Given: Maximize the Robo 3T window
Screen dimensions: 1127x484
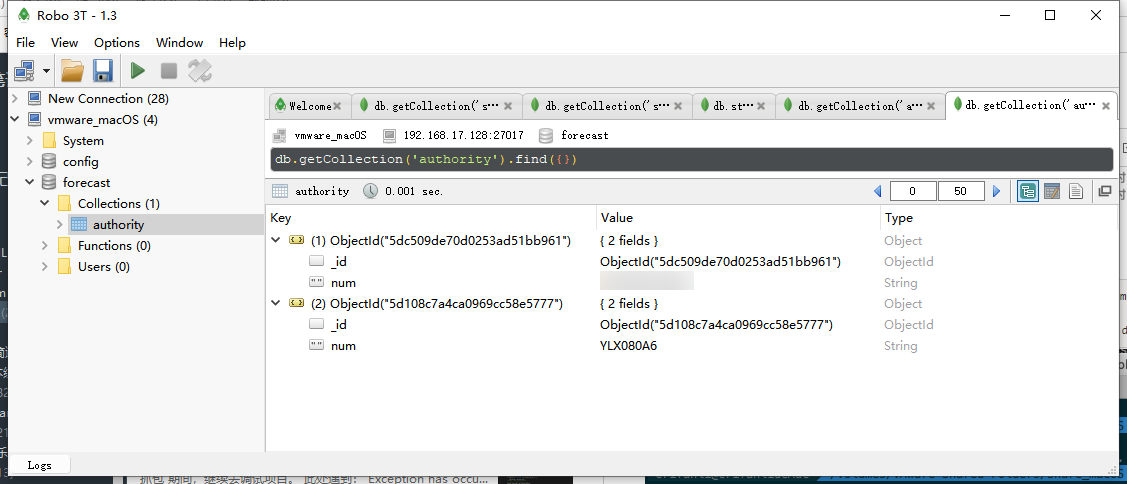Looking at the screenshot, I should [x=1049, y=14].
